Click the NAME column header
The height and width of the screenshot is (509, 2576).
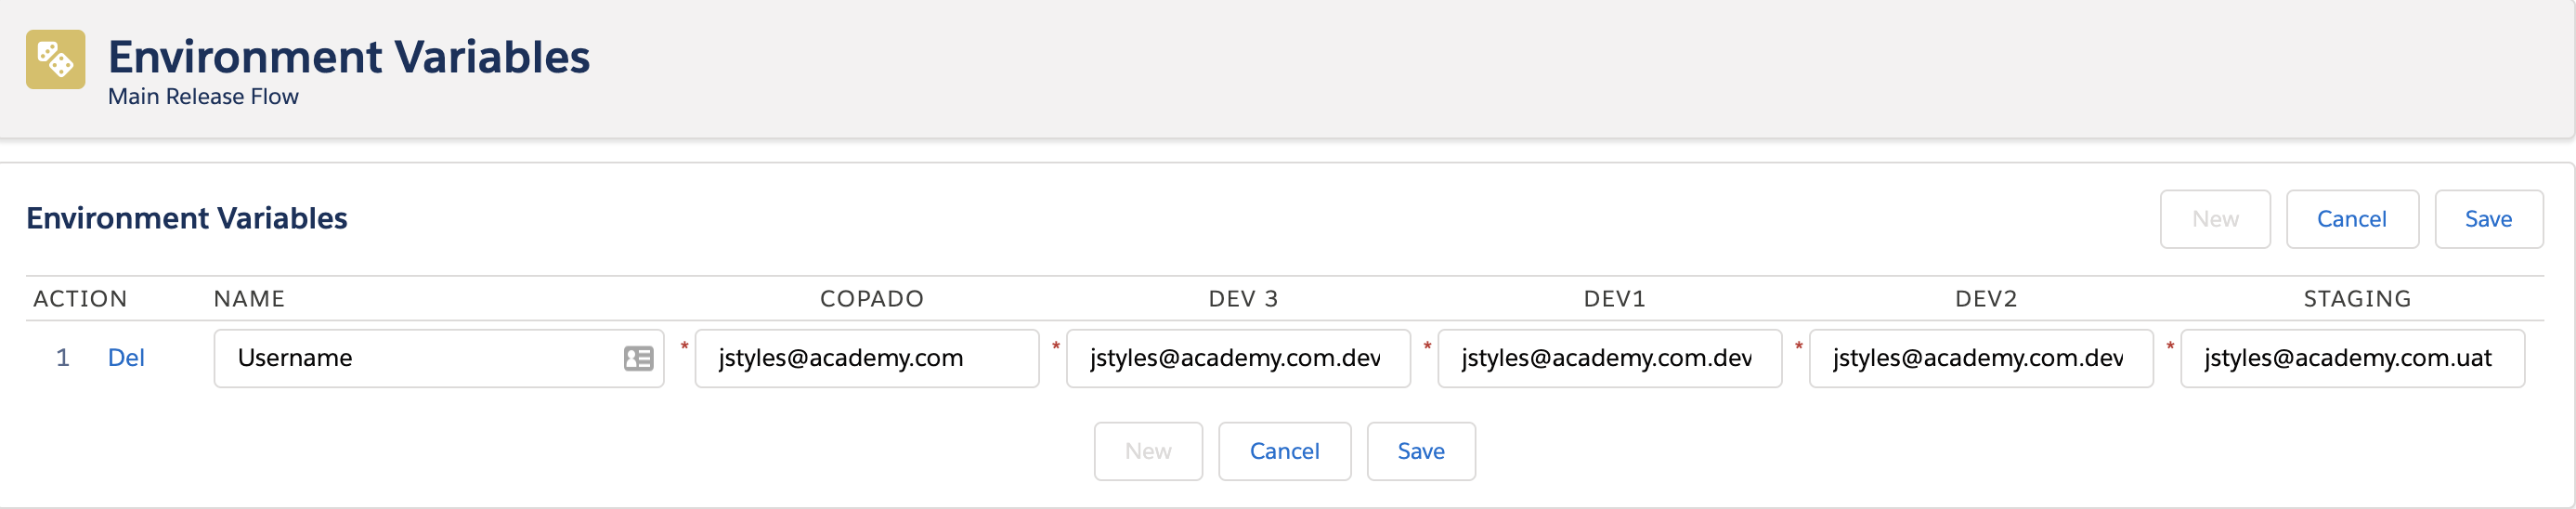coord(249,299)
